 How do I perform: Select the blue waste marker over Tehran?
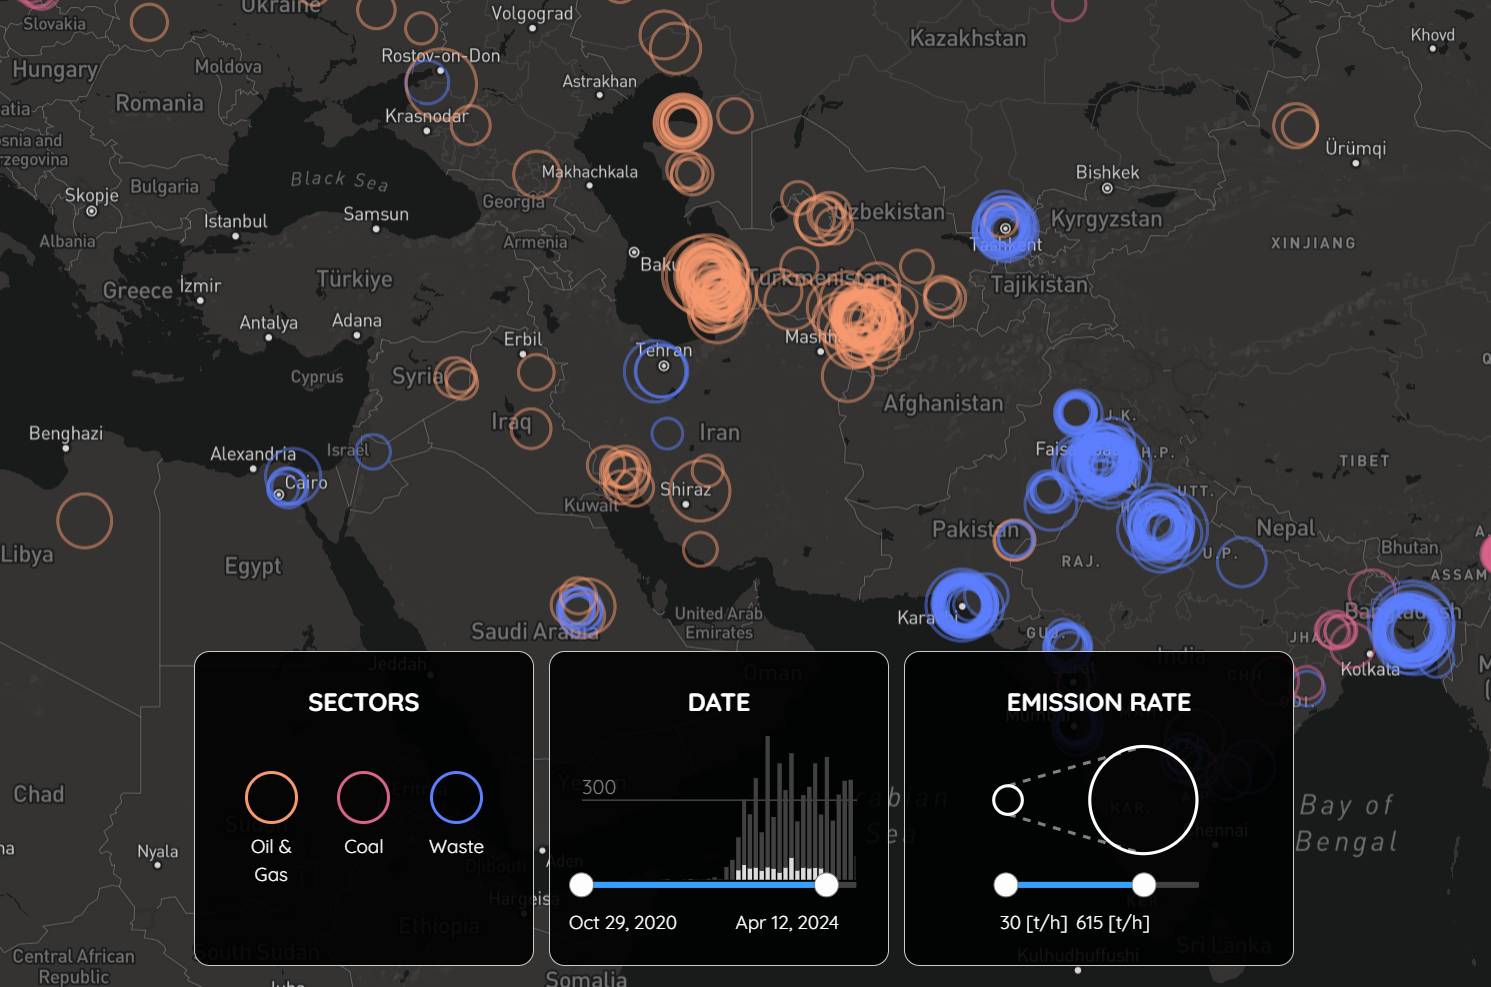[x=657, y=370]
